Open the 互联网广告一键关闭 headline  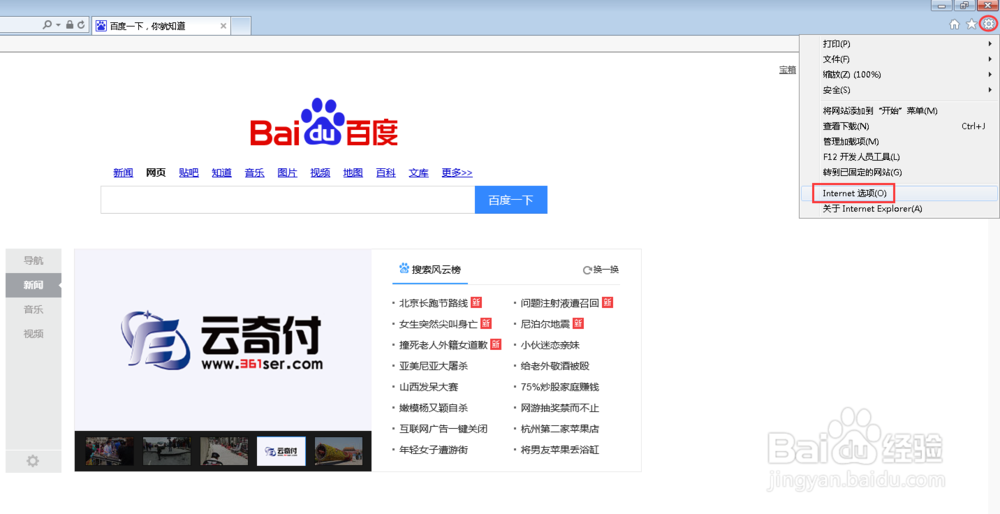click(x=444, y=429)
